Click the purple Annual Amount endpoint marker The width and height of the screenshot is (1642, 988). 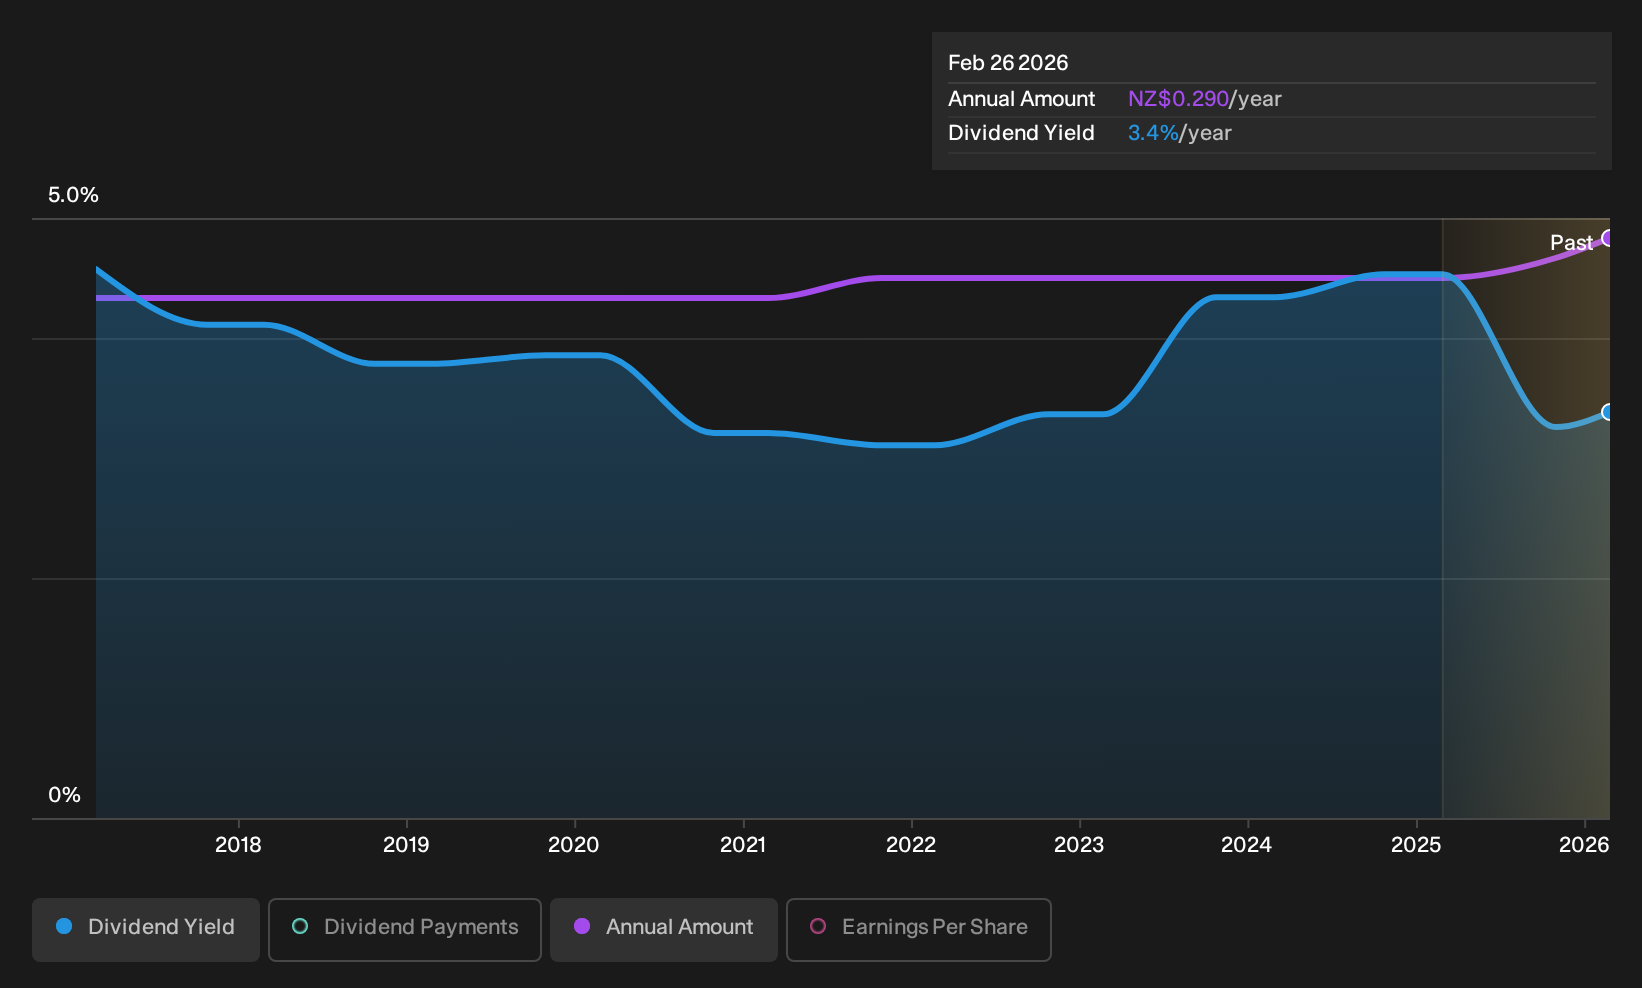[x=1608, y=238]
